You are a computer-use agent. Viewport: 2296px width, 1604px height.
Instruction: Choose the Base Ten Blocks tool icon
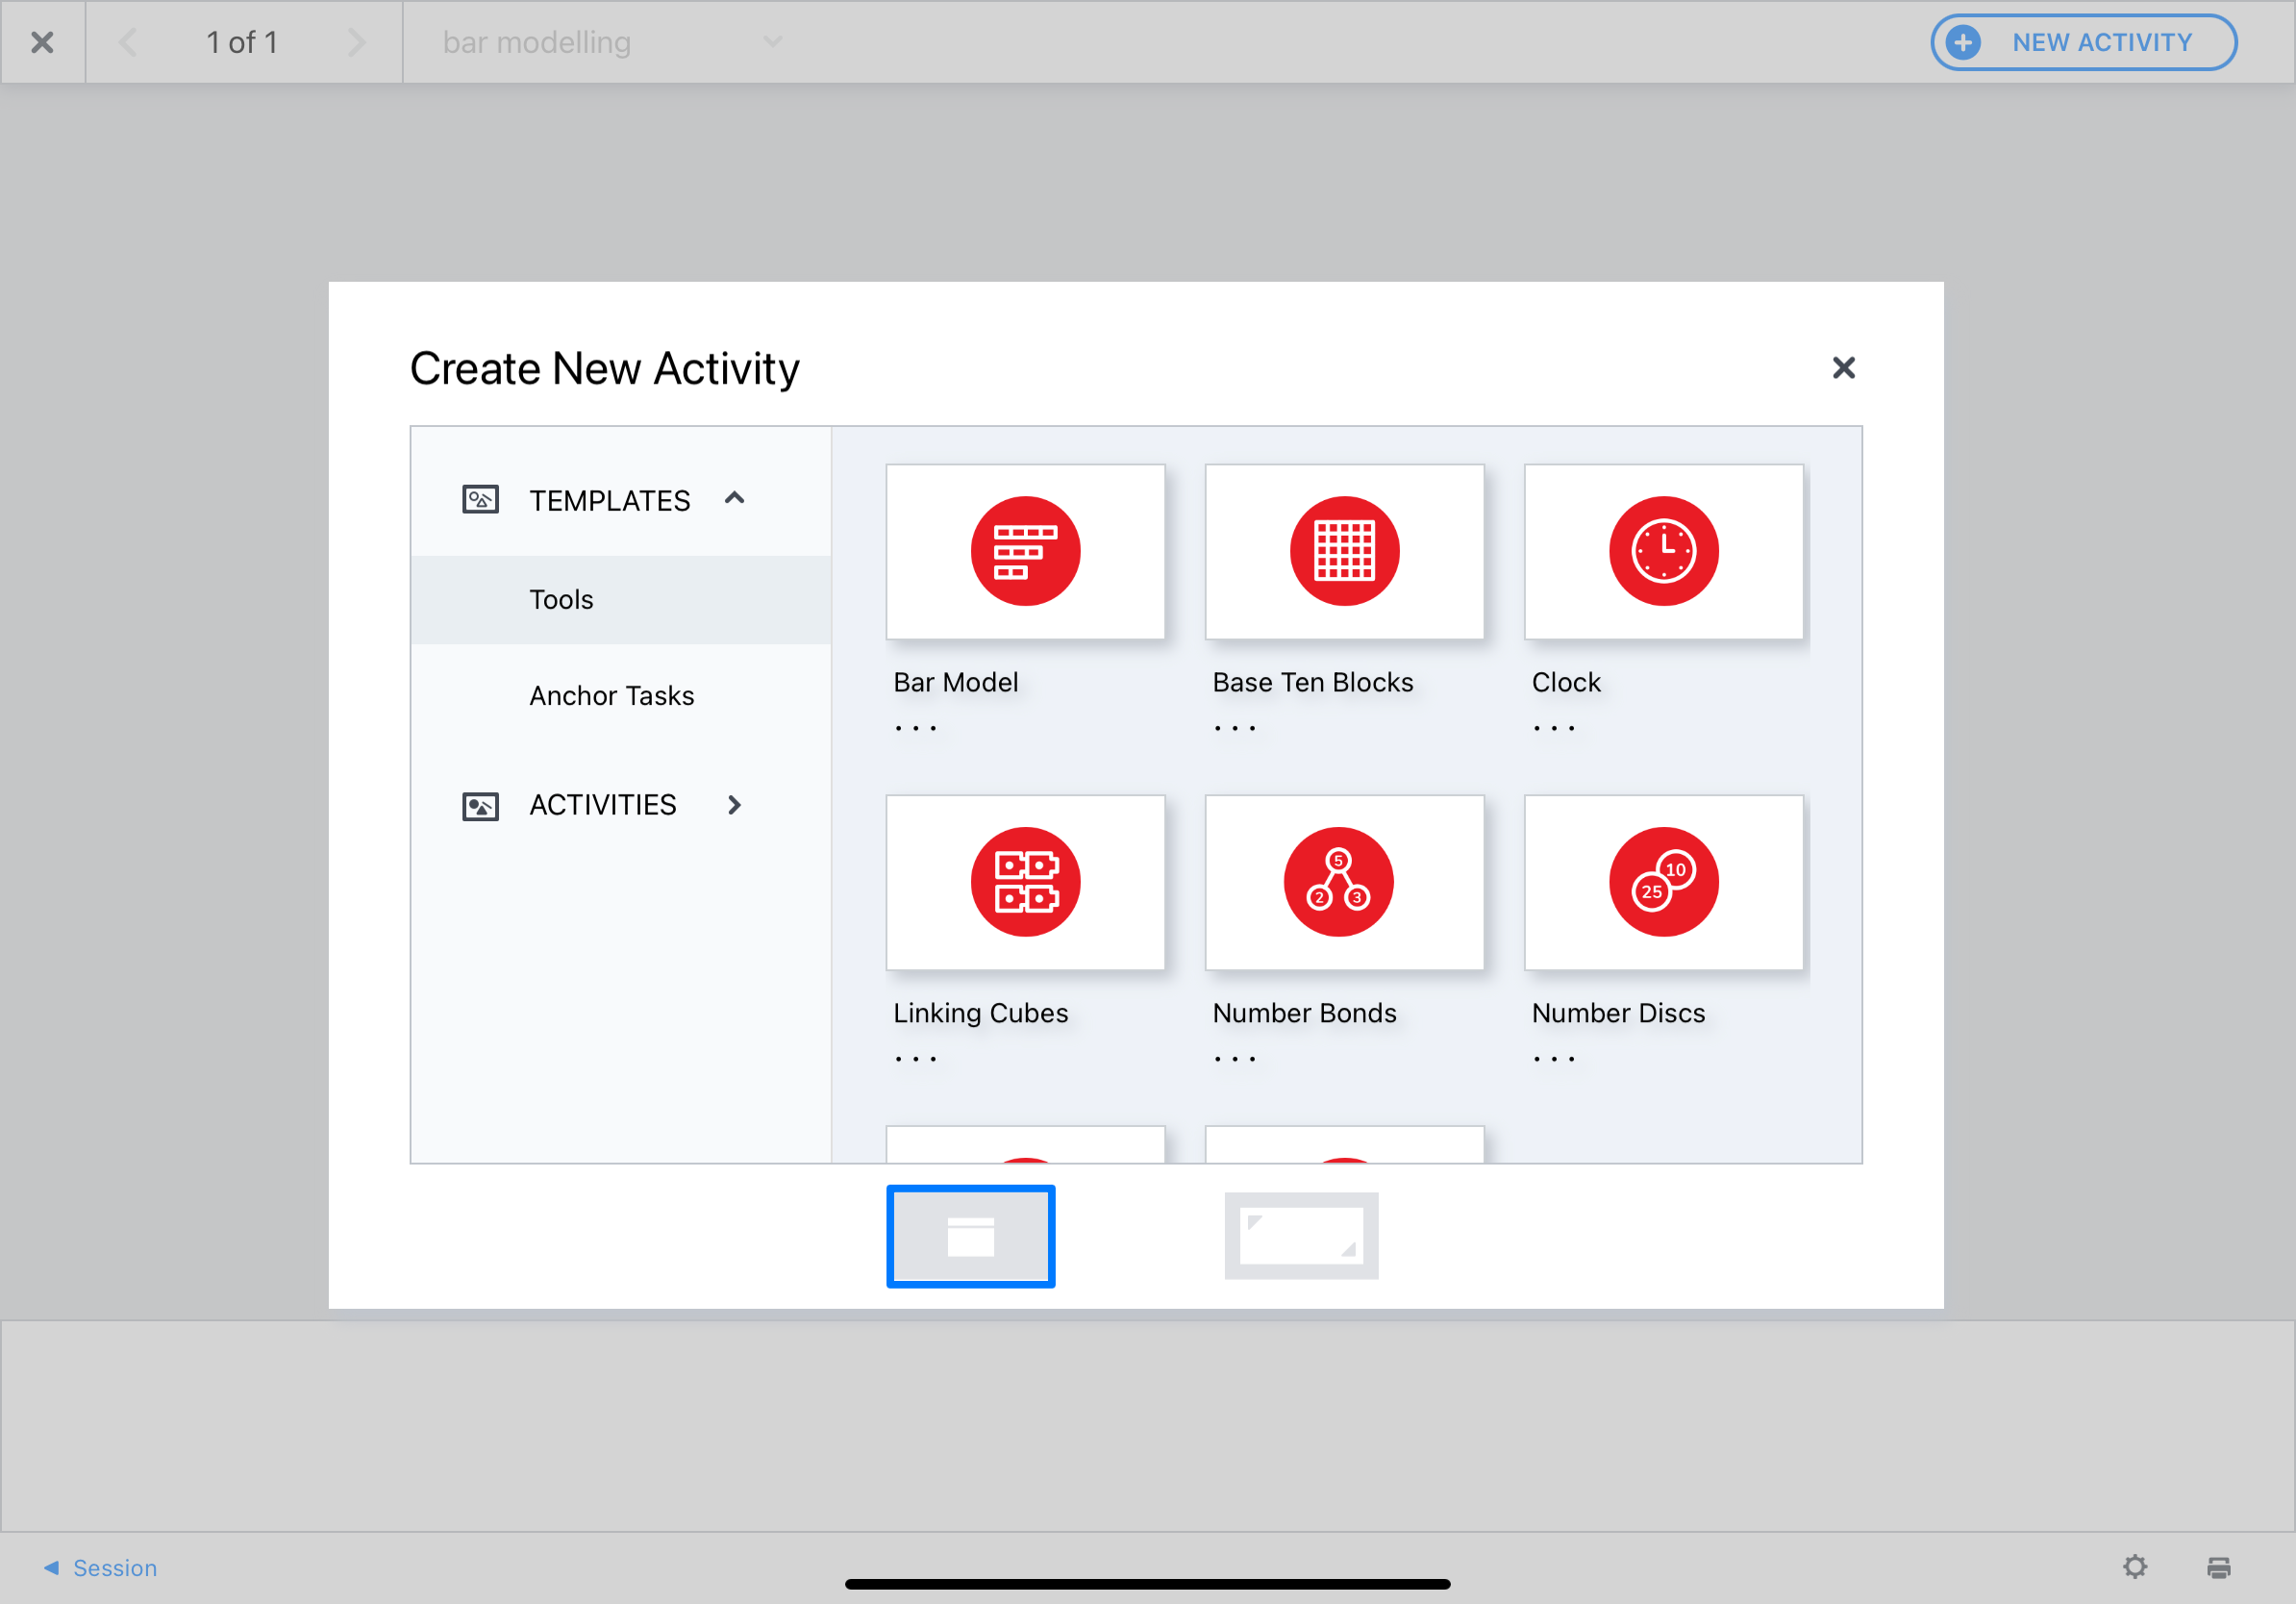tap(1344, 551)
